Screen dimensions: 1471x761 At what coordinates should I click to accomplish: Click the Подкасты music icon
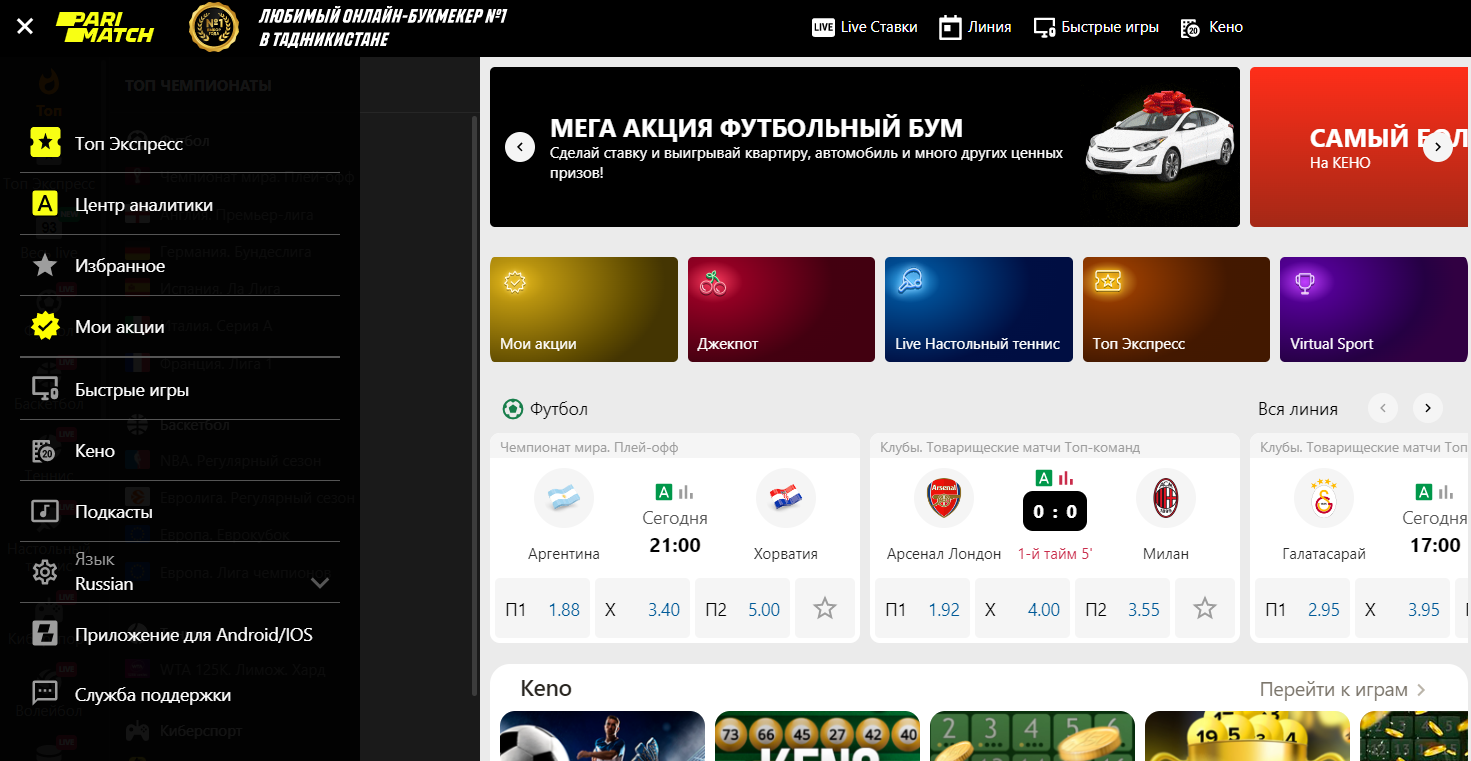click(x=44, y=511)
